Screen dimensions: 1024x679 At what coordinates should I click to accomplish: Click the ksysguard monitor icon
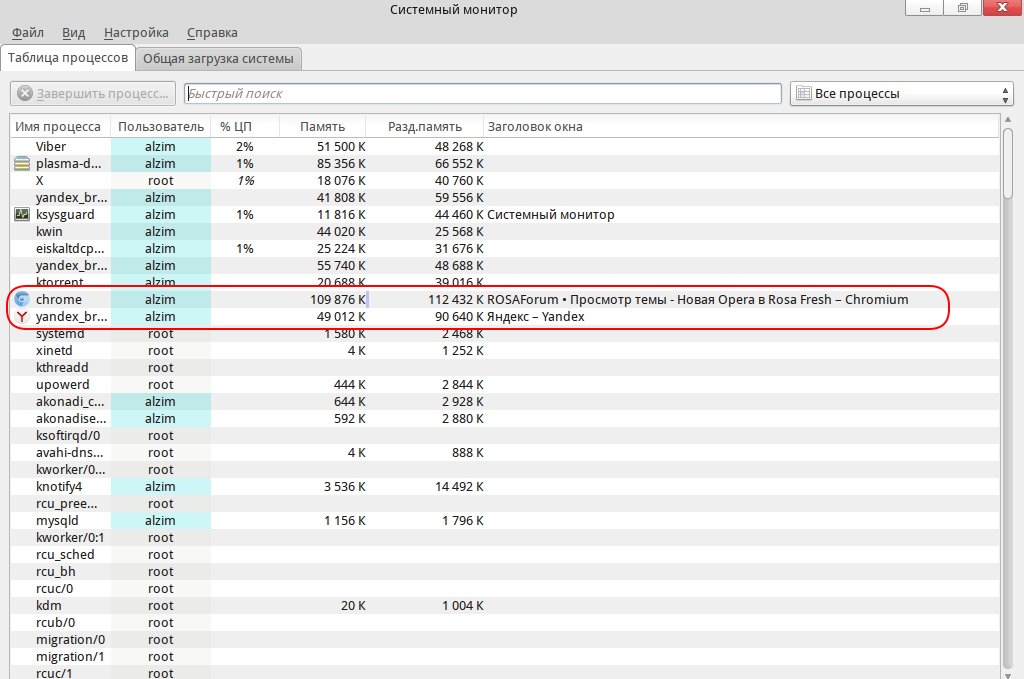click(x=22, y=215)
